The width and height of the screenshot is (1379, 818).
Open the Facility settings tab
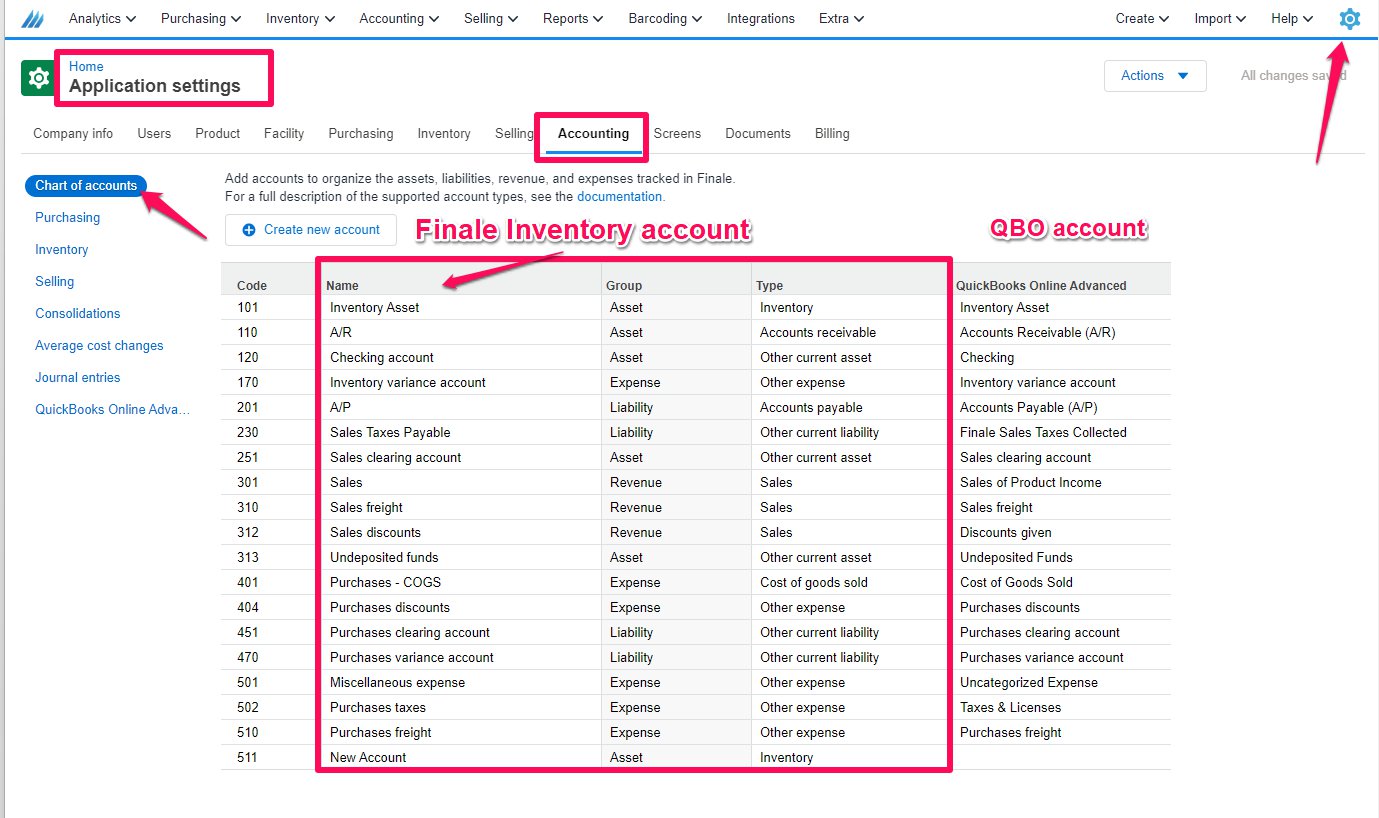point(284,133)
